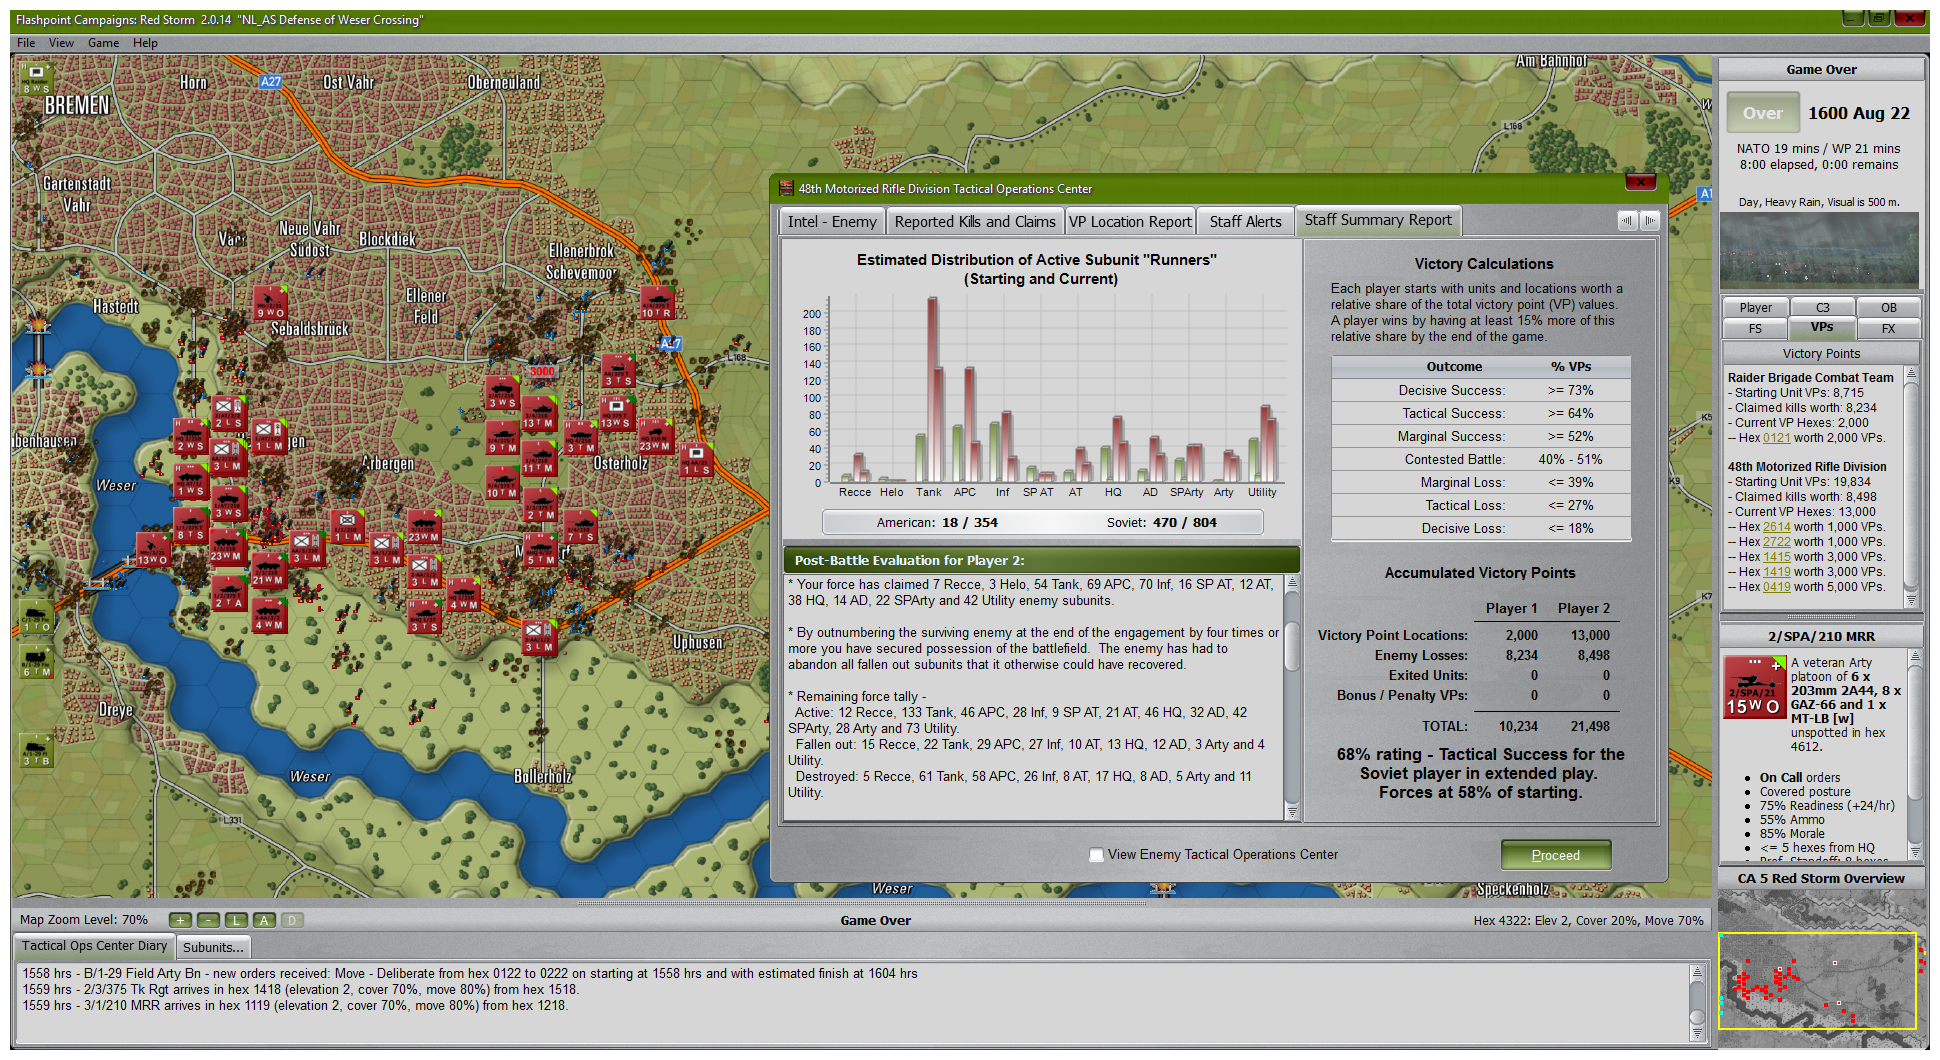The image size is (1940, 1060).
Task: Follow the Hex 1415 link
Action: tap(1777, 557)
